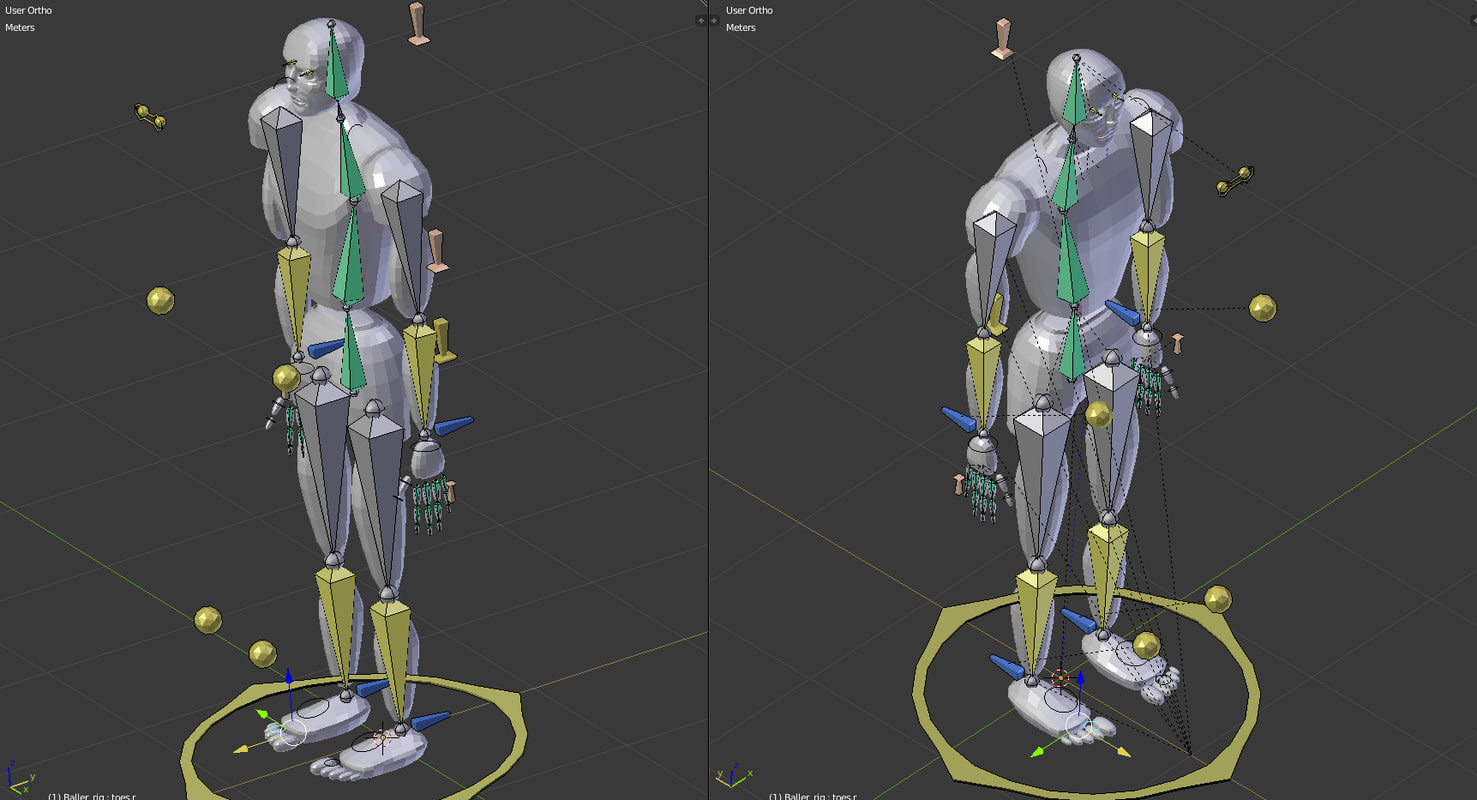Viewport: 1477px width, 800px height.
Task: Select yellow sphere on ring edge, right viewport
Action: coord(1218,599)
